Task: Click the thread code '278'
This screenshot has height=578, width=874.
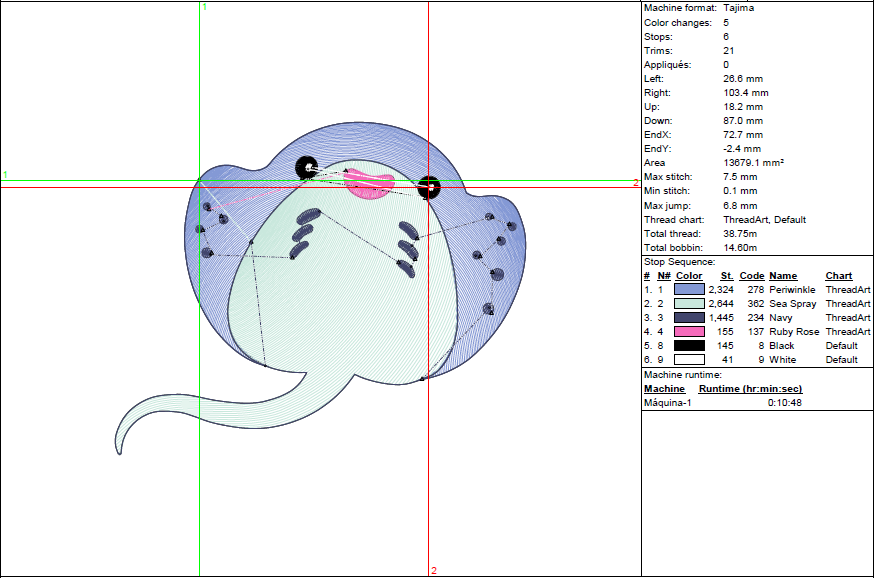Action: pyautogui.click(x=755, y=289)
